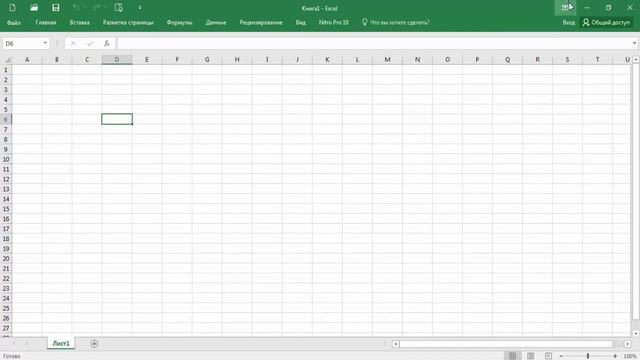This screenshot has width=640, height=360.
Task: Switch to the Вставка ribbon tab
Action: 80,22
